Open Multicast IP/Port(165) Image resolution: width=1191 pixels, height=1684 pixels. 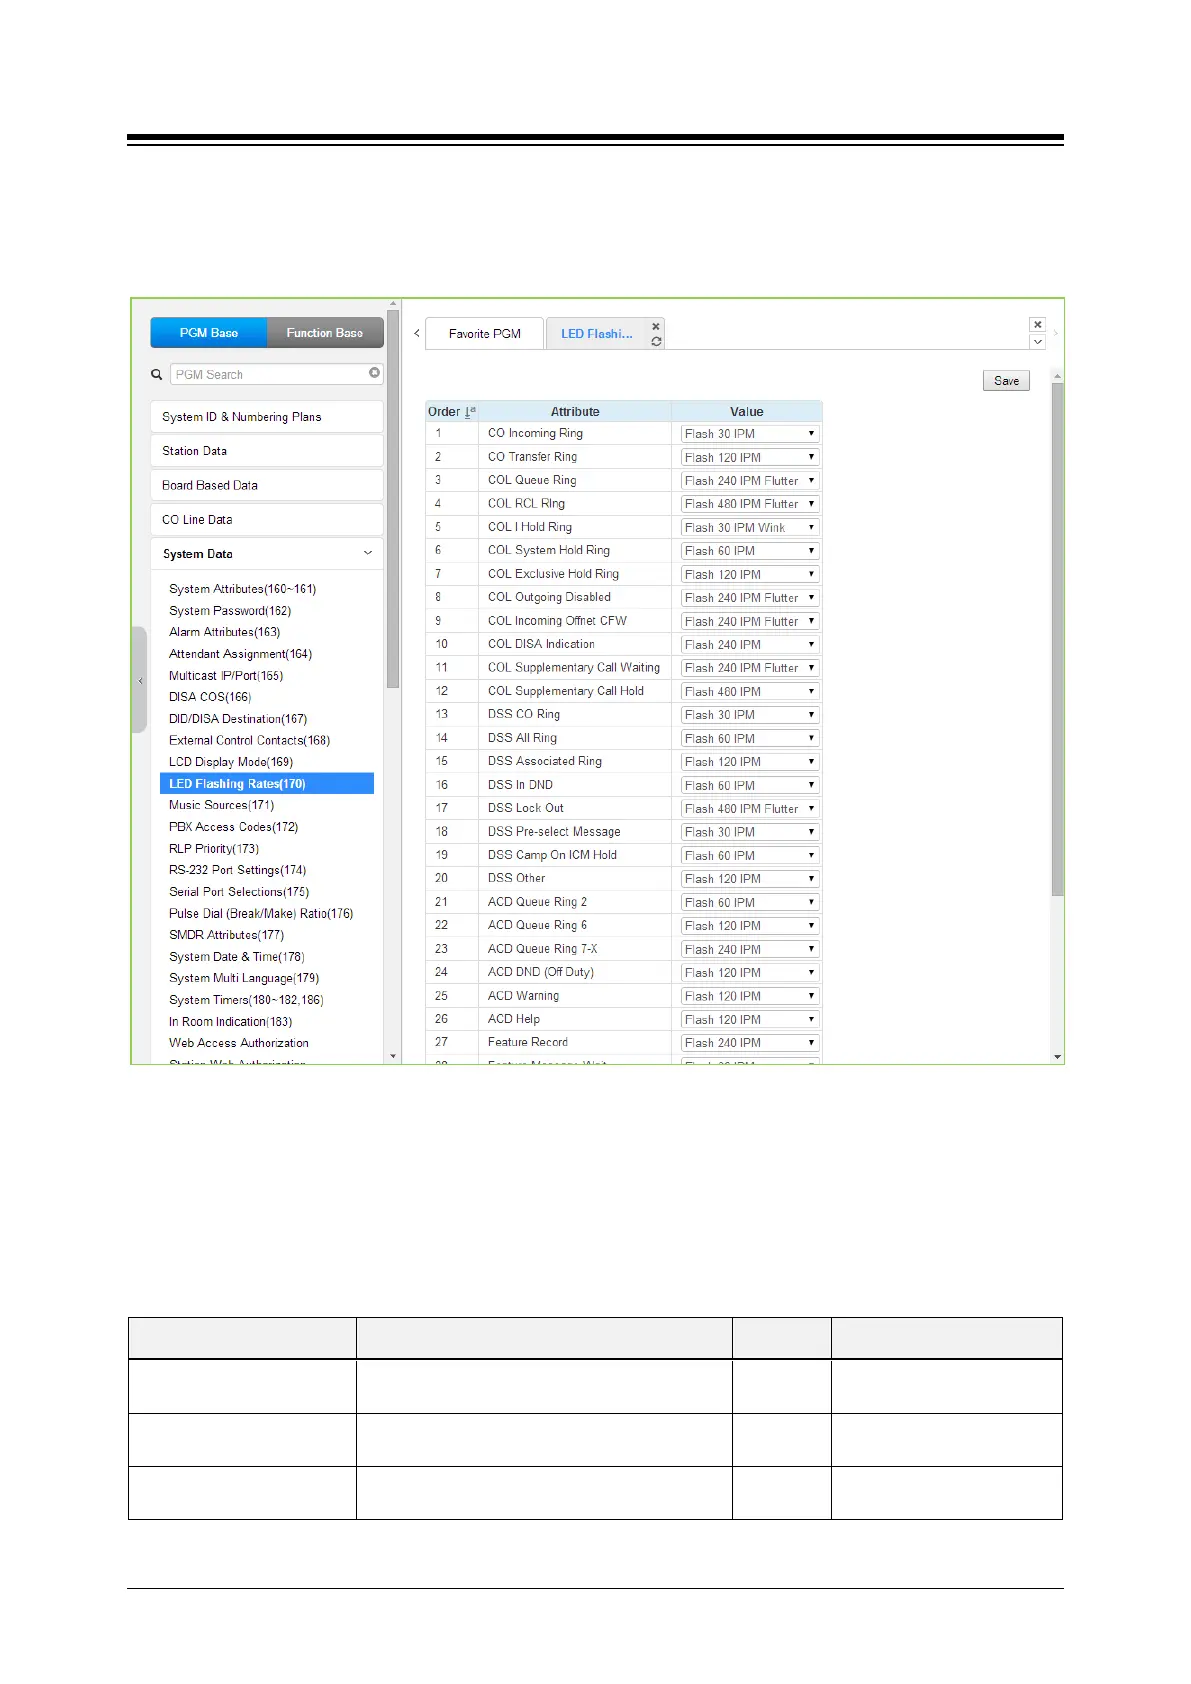(226, 676)
